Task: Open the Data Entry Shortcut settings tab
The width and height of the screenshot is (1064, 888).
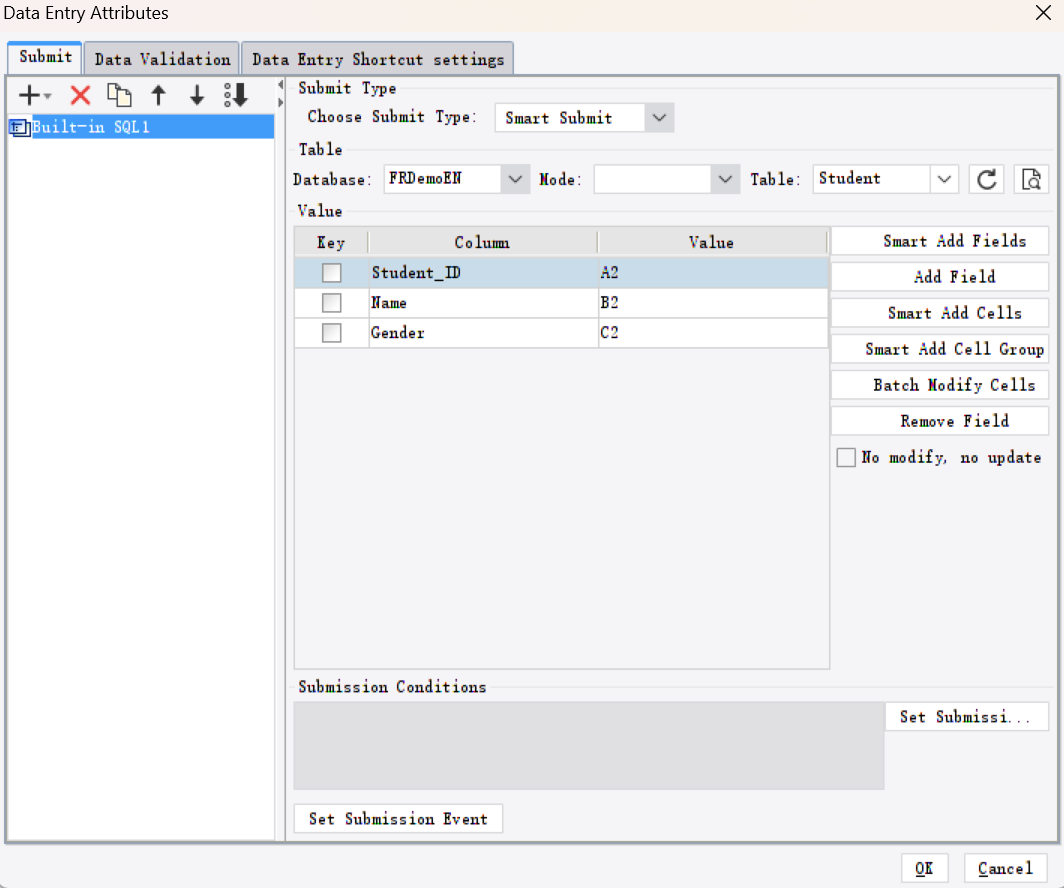Action: pos(377,58)
